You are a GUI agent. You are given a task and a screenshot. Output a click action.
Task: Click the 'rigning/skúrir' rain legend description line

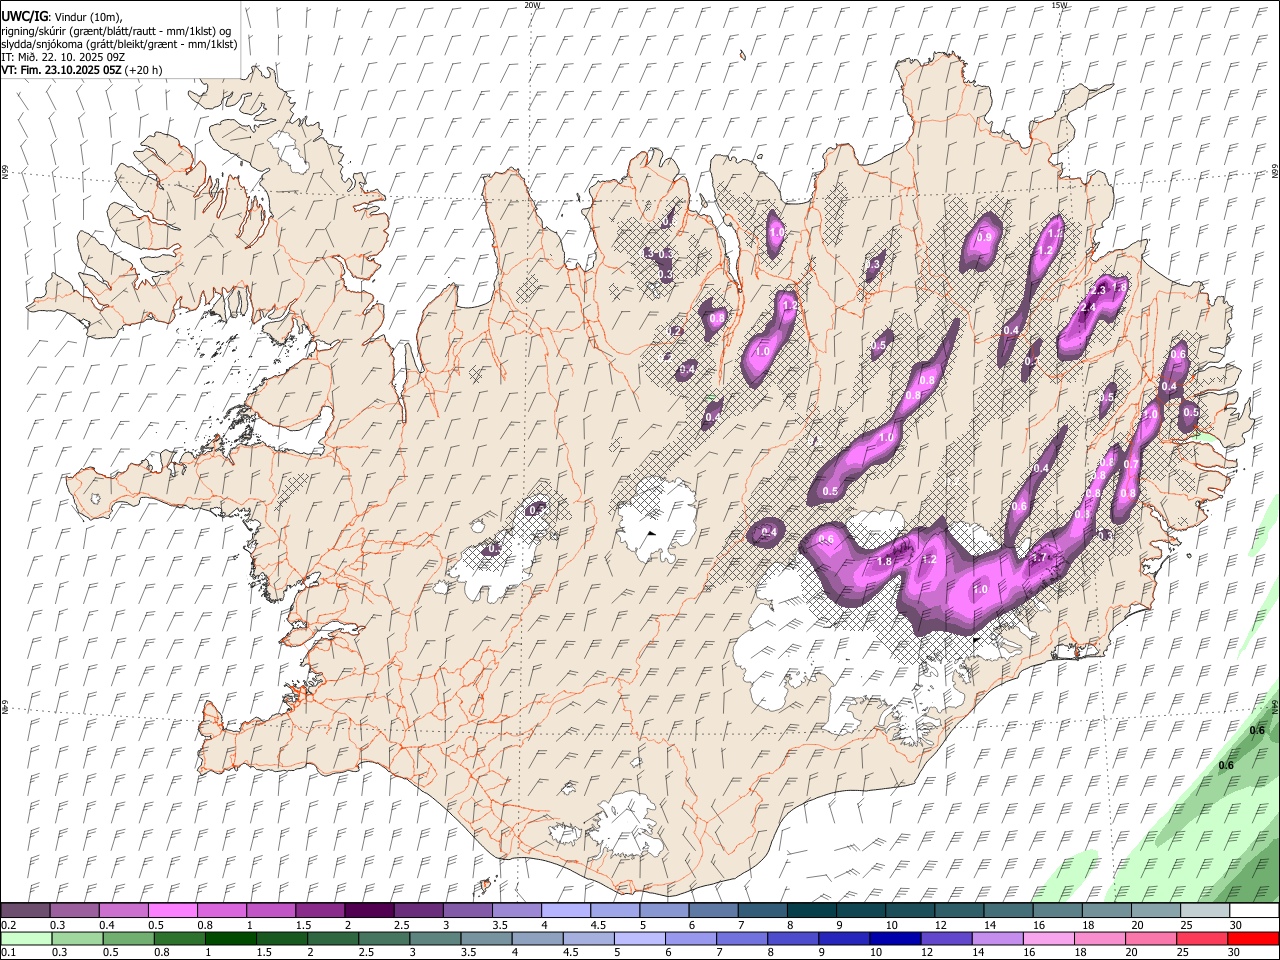coord(116,31)
